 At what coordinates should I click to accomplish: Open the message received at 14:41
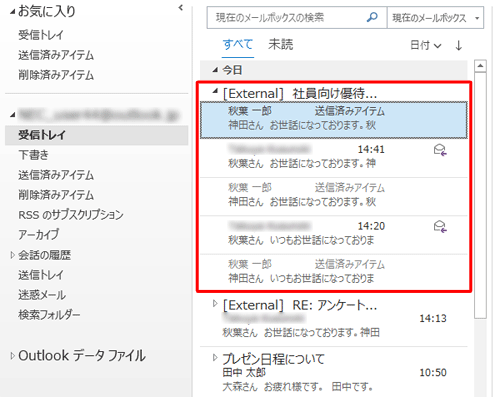[x=334, y=158]
